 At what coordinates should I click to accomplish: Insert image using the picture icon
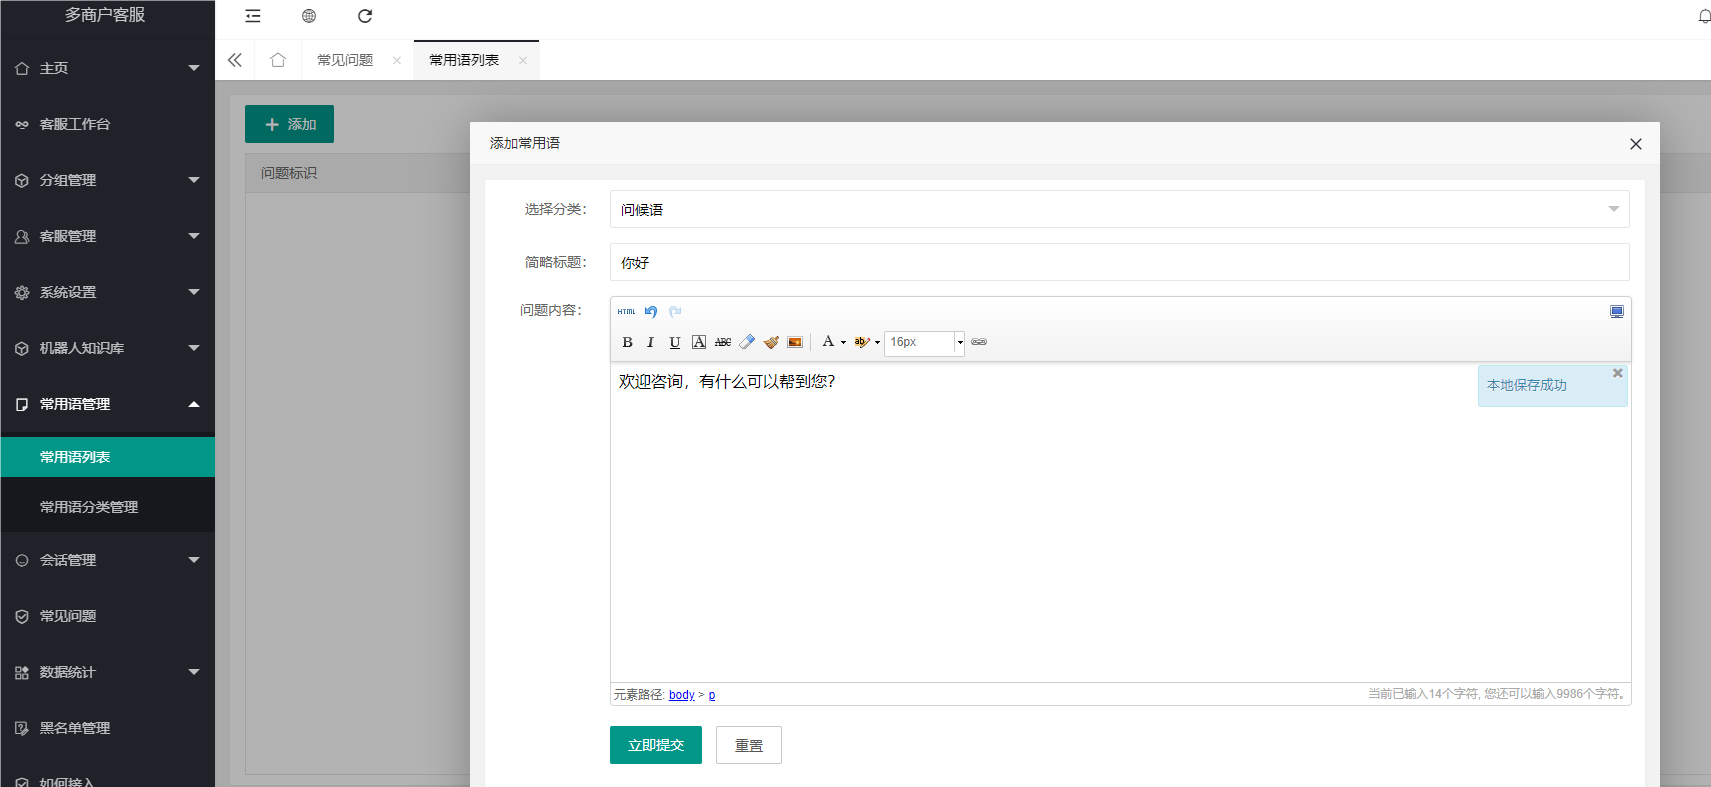click(795, 342)
